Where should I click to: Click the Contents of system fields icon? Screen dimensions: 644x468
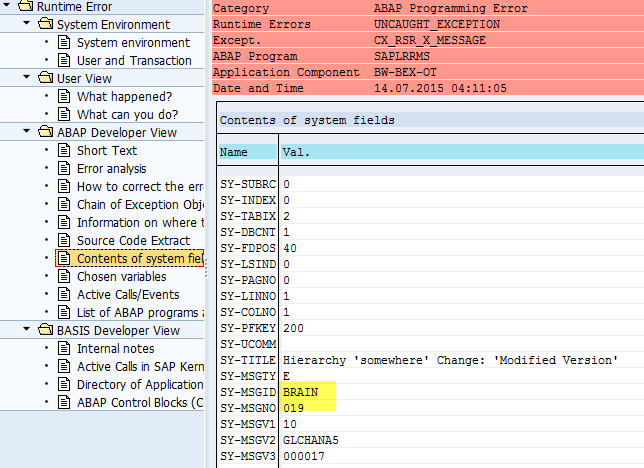pyautogui.click(x=64, y=258)
